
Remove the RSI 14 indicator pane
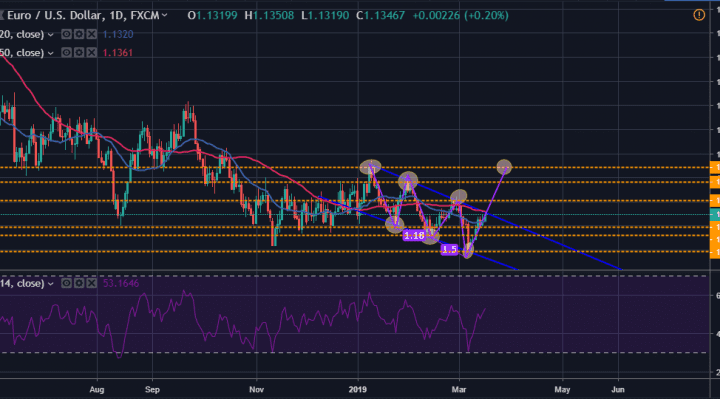tap(92, 283)
